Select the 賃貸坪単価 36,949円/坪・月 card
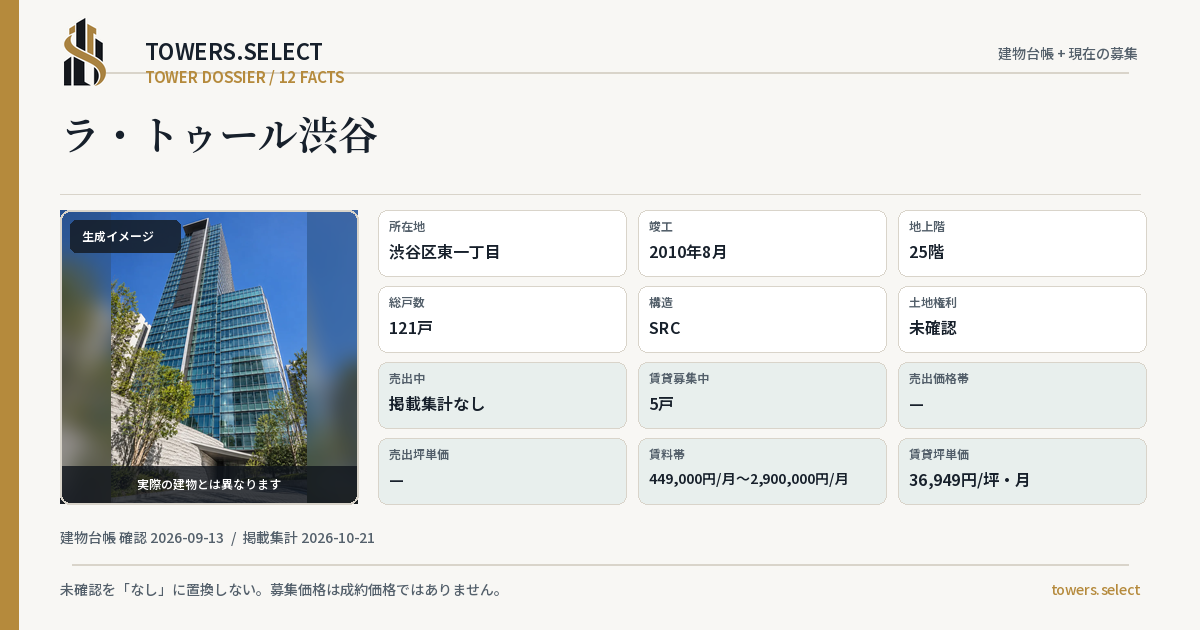This screenshot has width=1200, height=630. click(1022, 471)
